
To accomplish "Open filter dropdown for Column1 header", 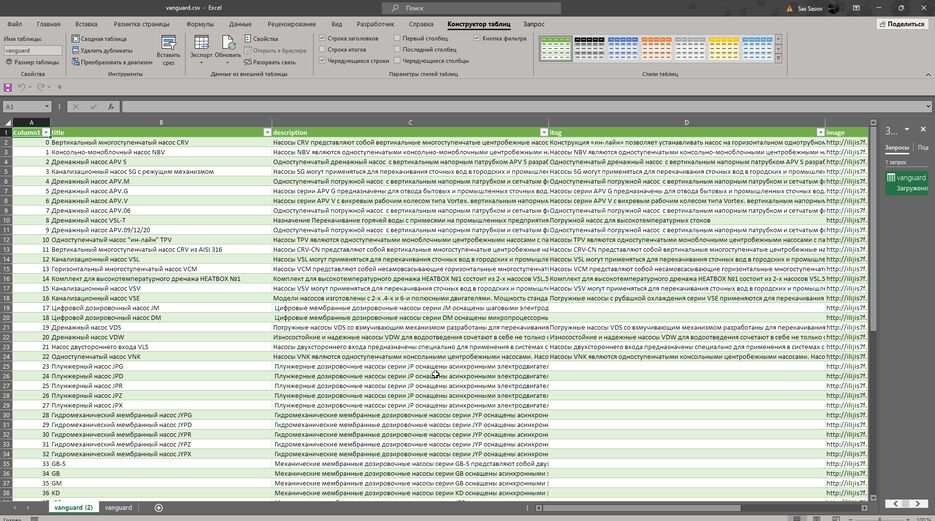I will click(x=46, y=132).
